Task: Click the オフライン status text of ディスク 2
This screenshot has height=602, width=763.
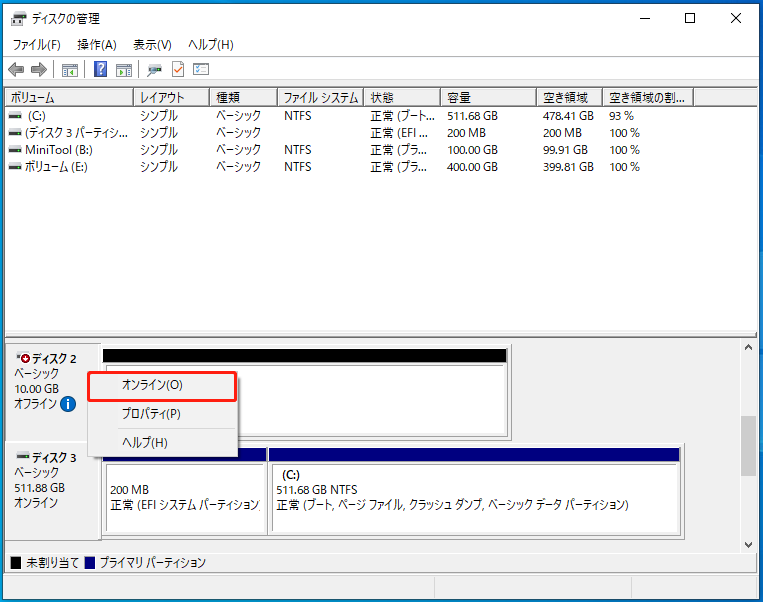Action: click(x=36, y=403)
